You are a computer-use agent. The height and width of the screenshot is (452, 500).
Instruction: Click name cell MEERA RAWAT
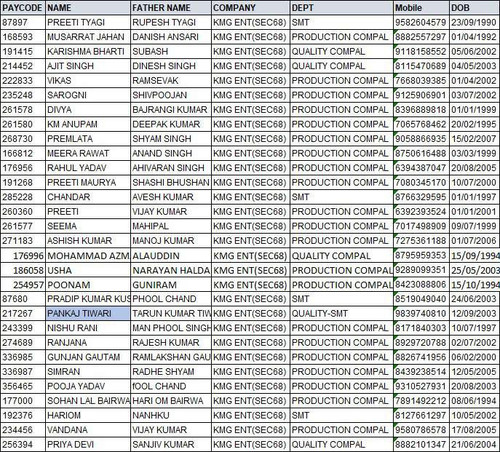88,153
